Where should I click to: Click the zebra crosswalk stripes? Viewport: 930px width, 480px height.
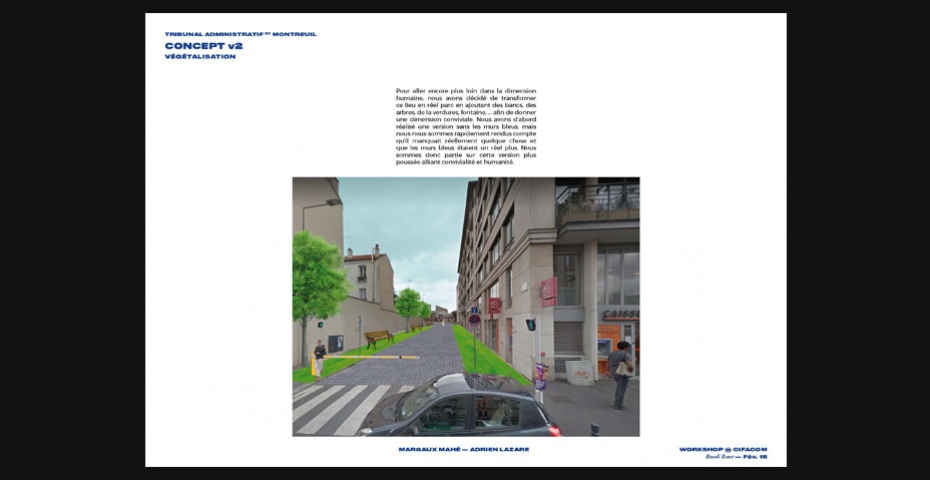click(x=335, y=407)
